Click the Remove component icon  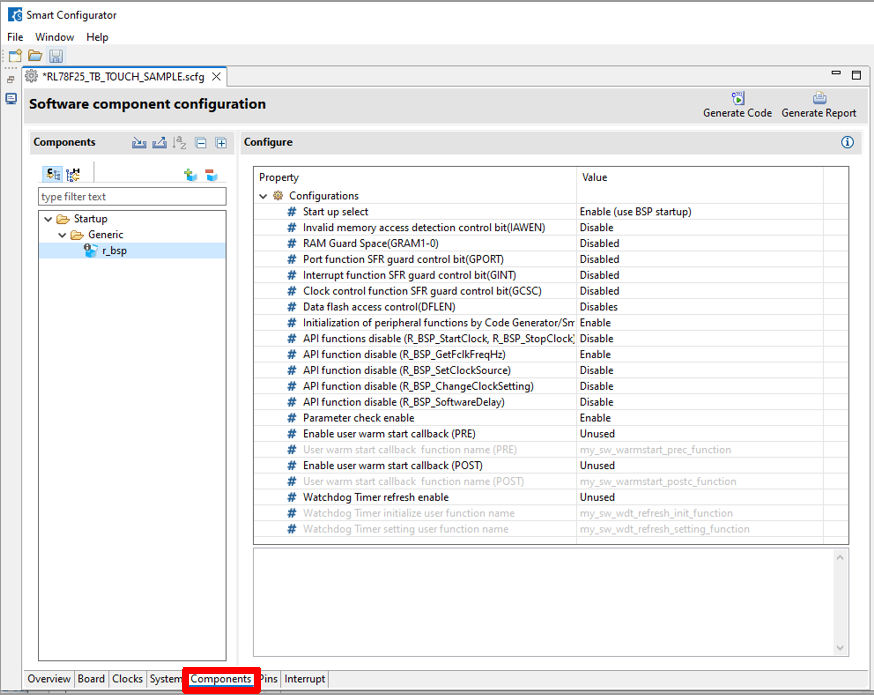(211, 175)
